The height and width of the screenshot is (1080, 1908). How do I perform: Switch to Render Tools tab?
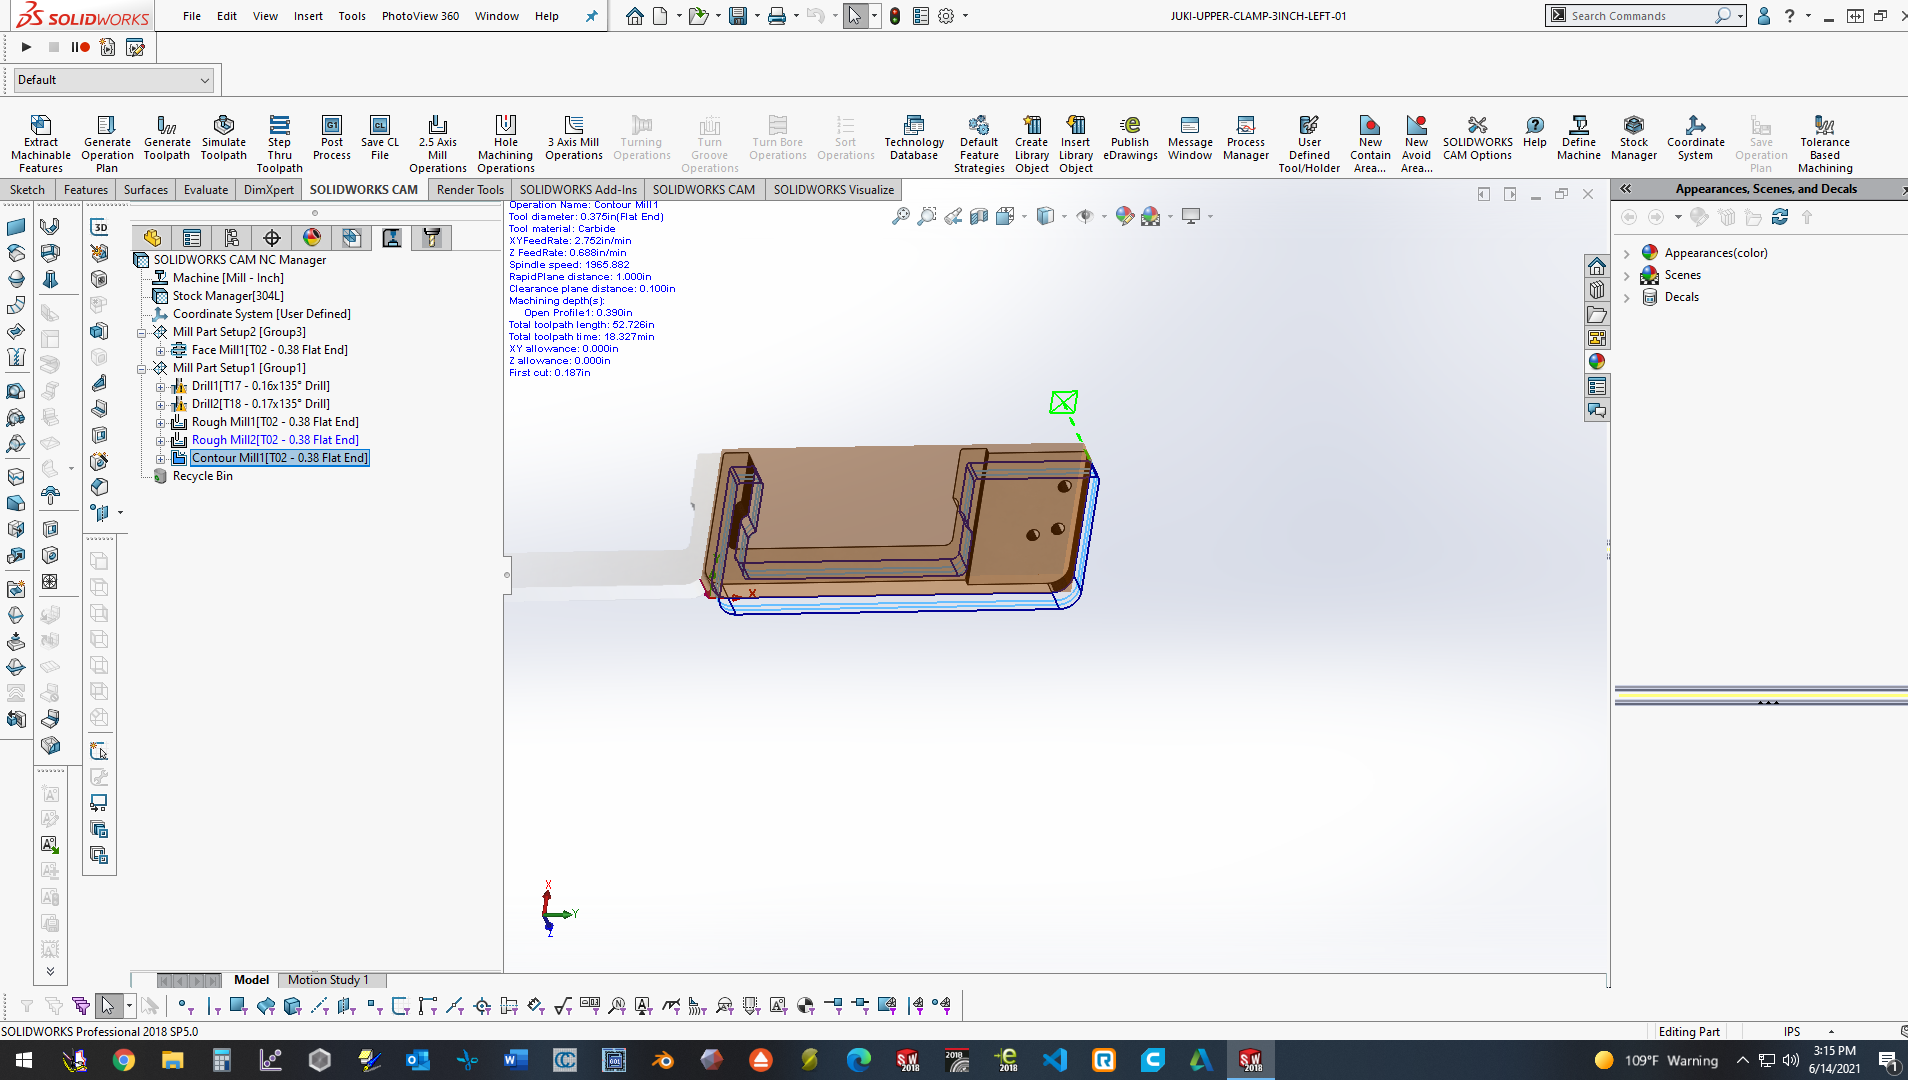click(x=470, y=190)
